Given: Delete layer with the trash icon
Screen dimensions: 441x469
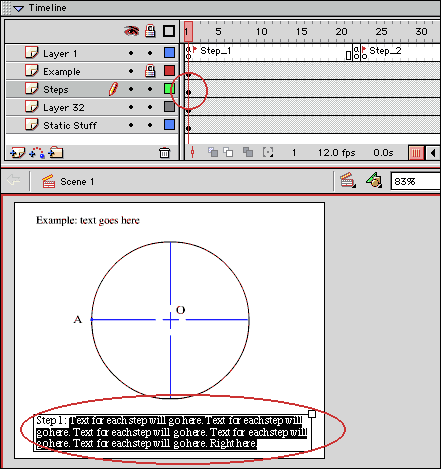Looking at the screenshot, I should click(164, 153).
